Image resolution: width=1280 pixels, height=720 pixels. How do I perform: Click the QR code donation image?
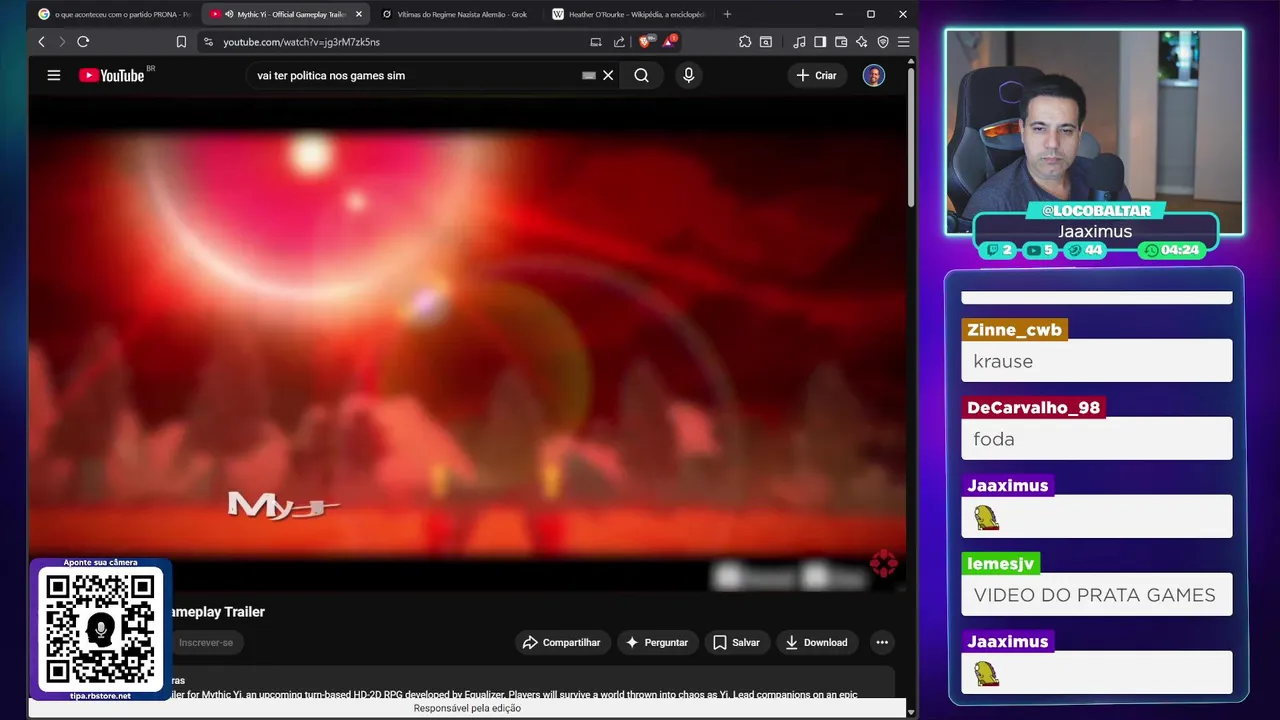pos(100,628)
